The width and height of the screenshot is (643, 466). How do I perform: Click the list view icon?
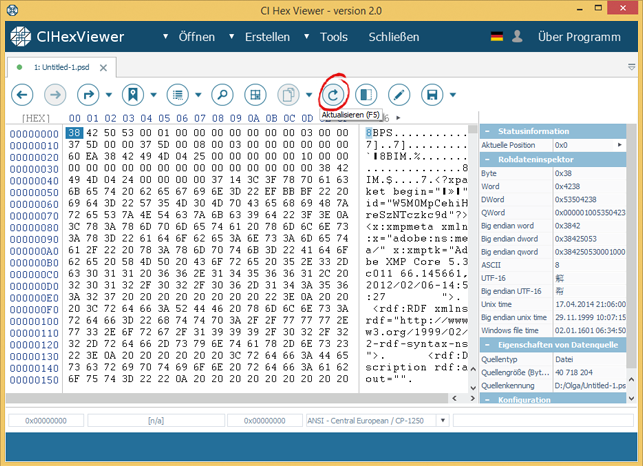178,95
